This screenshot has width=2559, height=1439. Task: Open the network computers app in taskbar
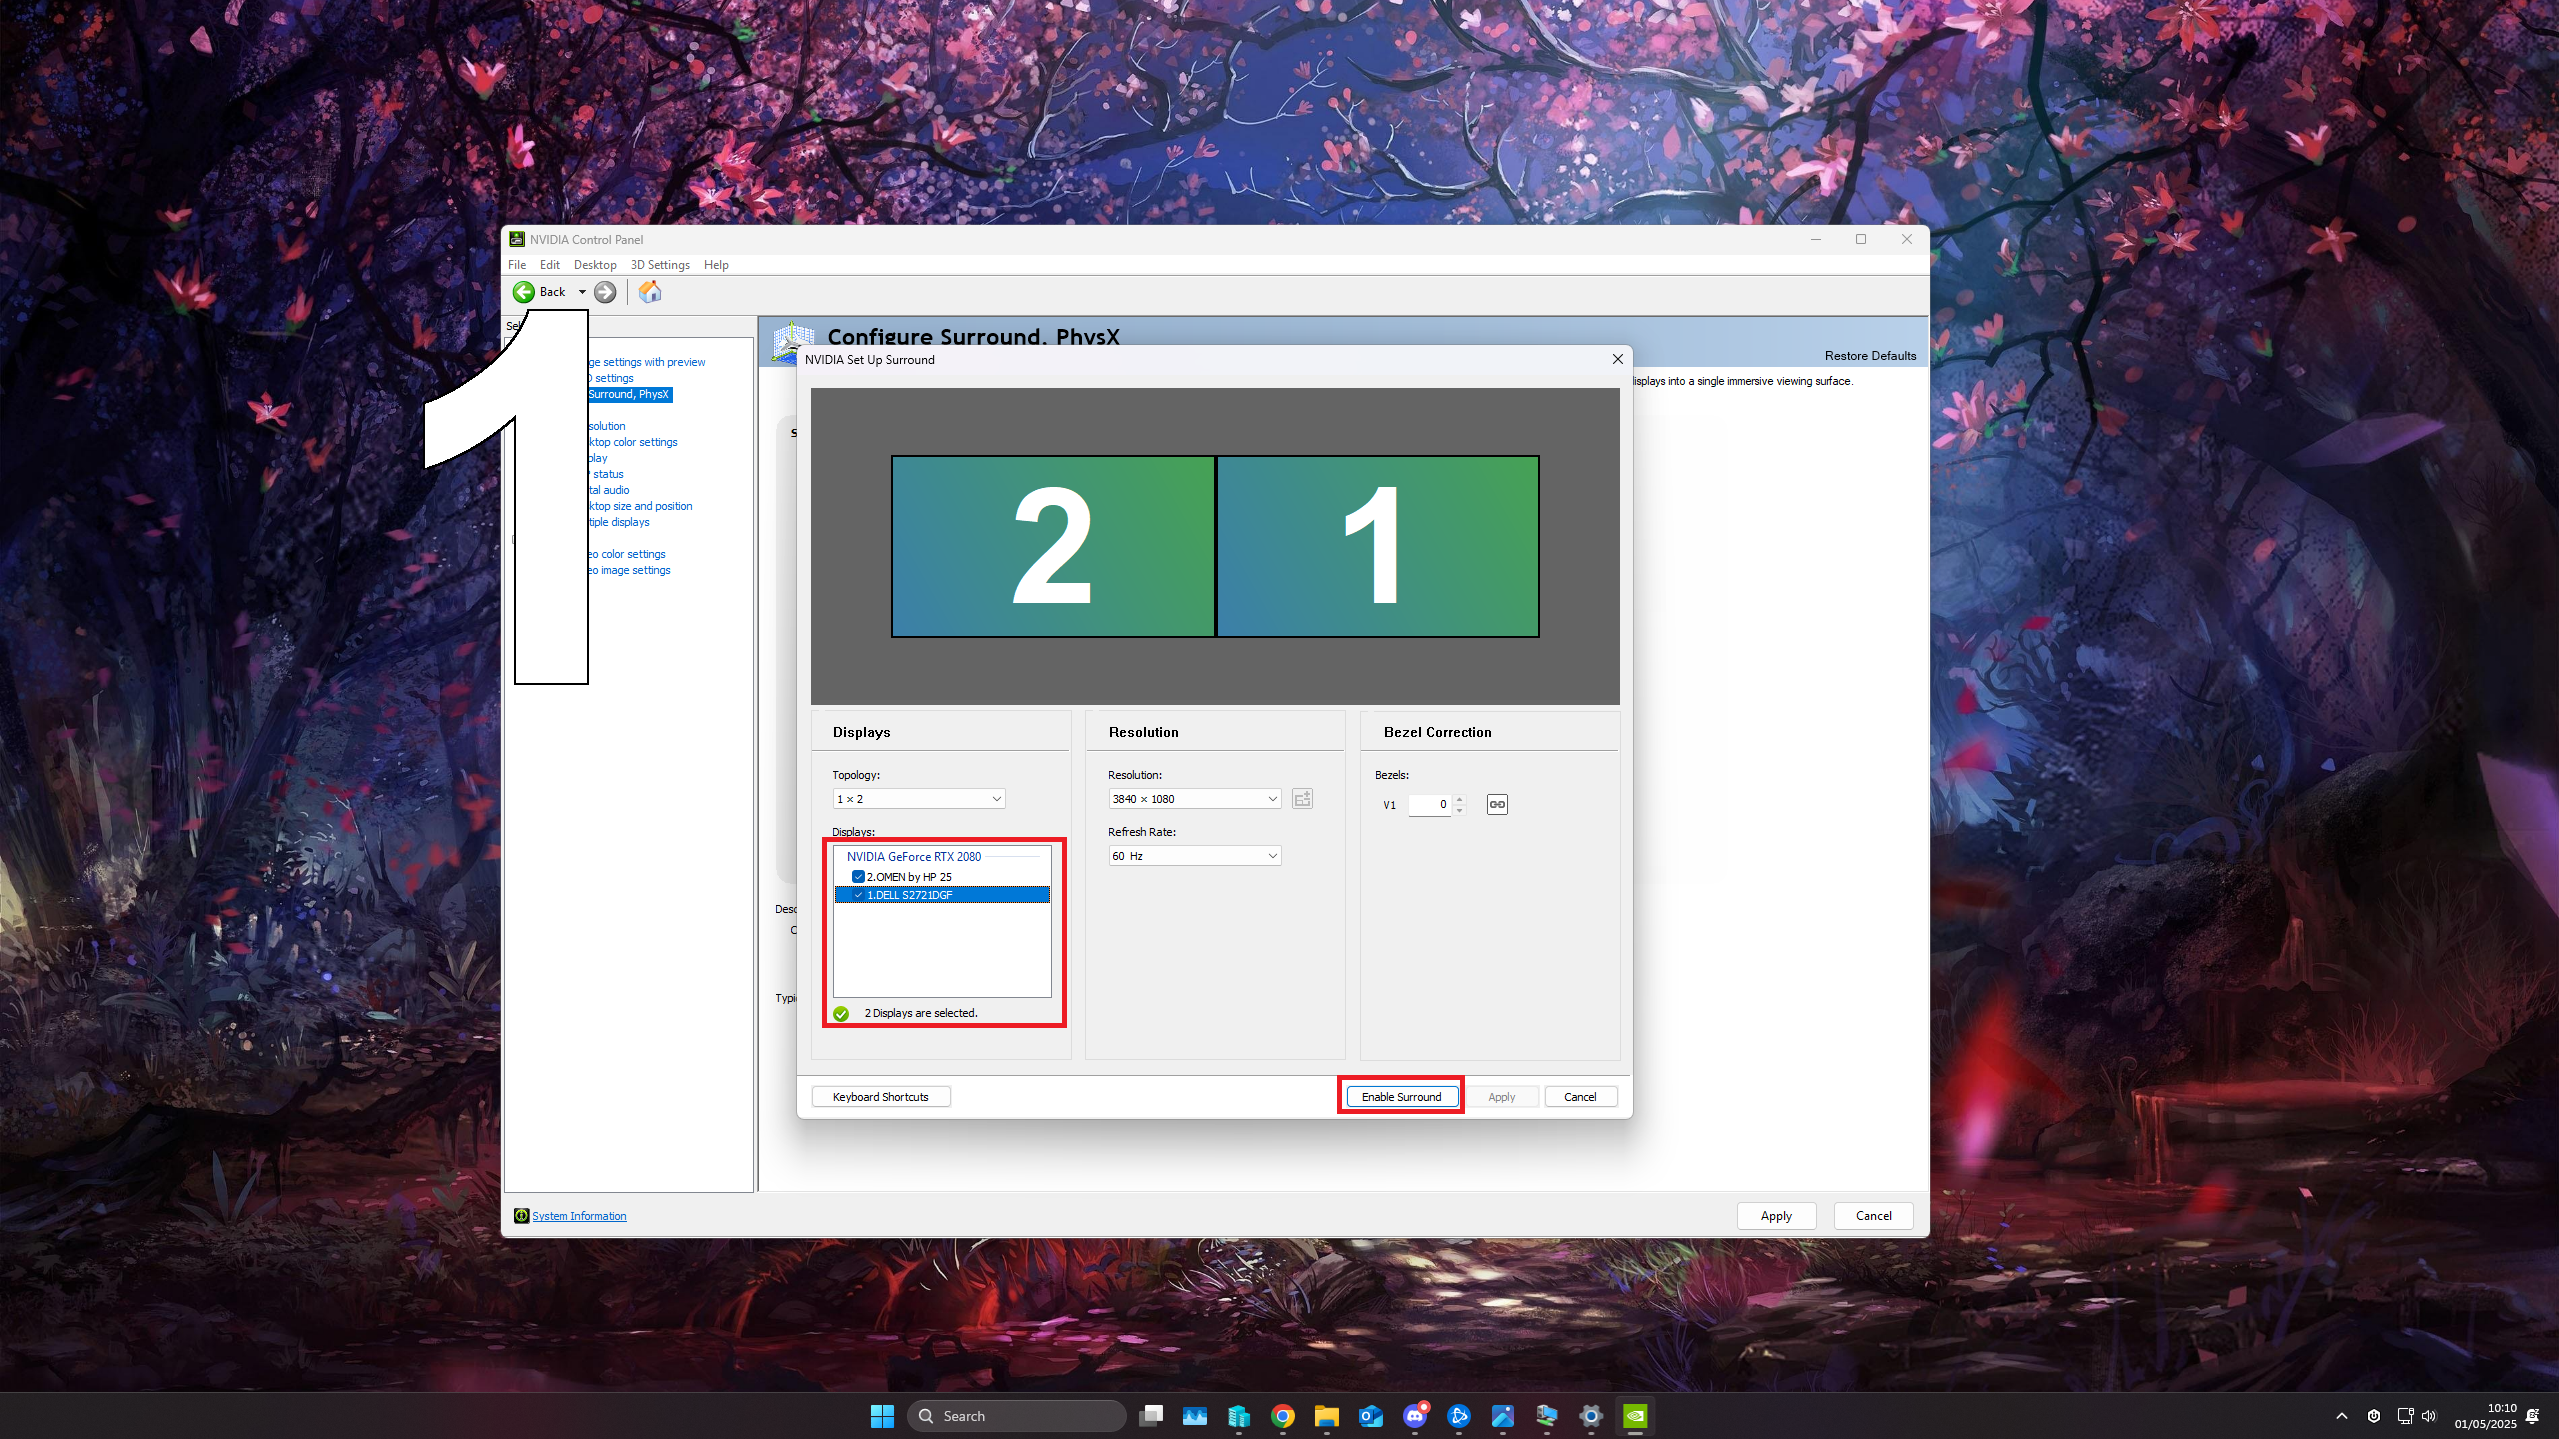click(1547, 1416)
